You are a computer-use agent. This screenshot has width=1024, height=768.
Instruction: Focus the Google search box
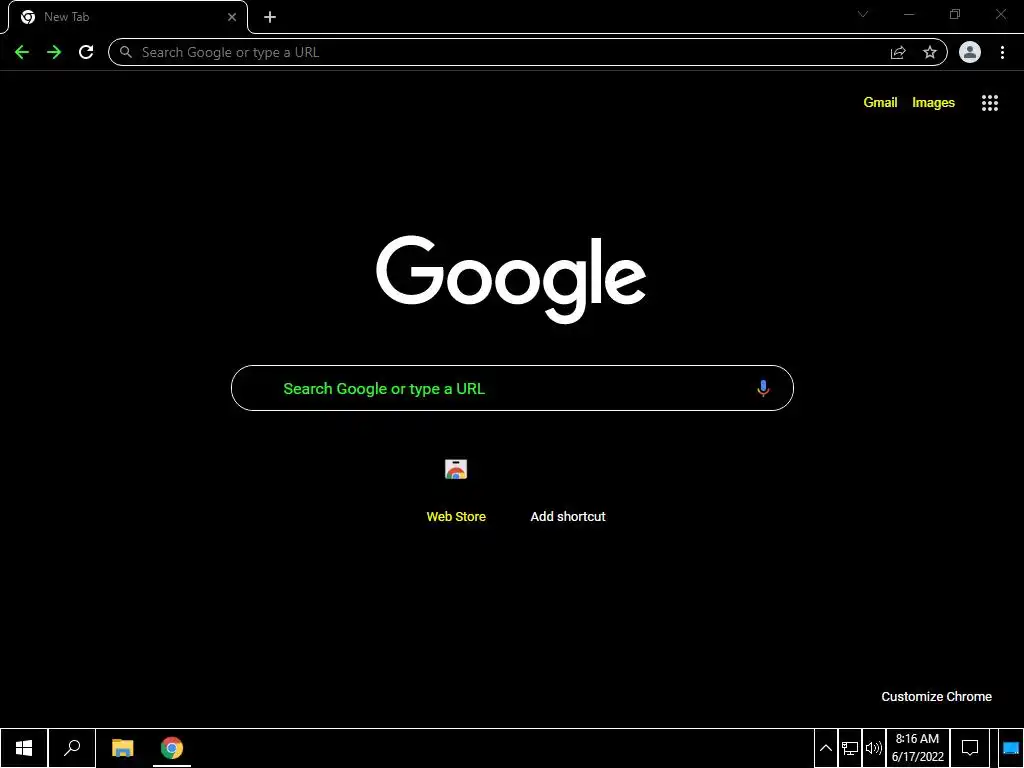(x=512, y=388)
